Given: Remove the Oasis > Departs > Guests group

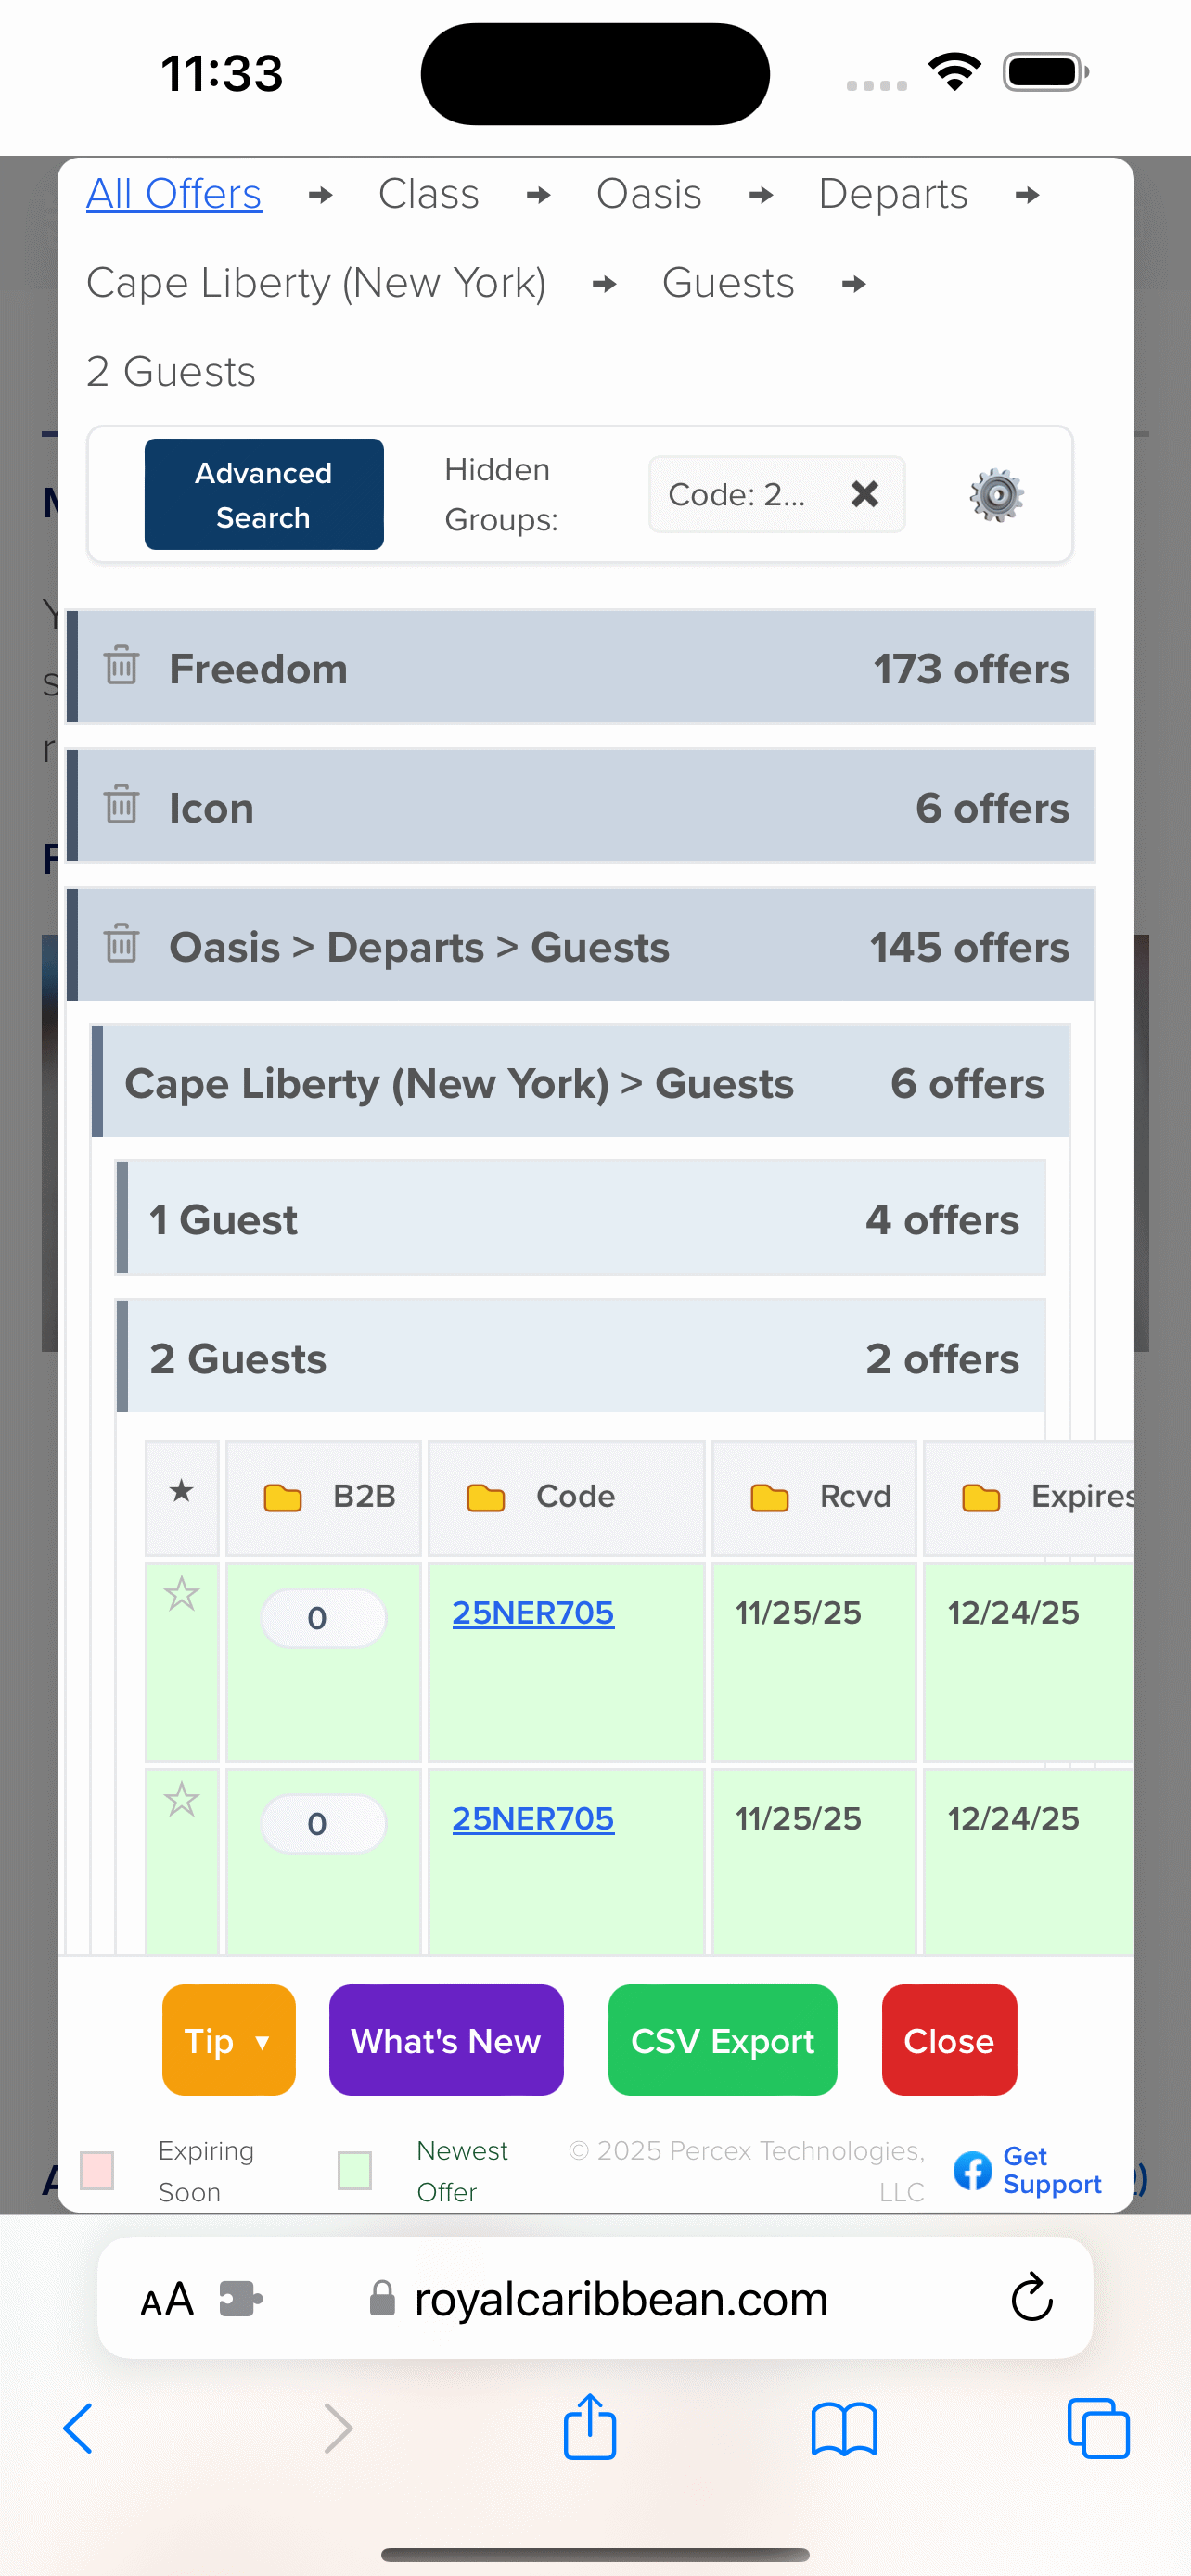Looking at the screenshot, I should 122,944.
